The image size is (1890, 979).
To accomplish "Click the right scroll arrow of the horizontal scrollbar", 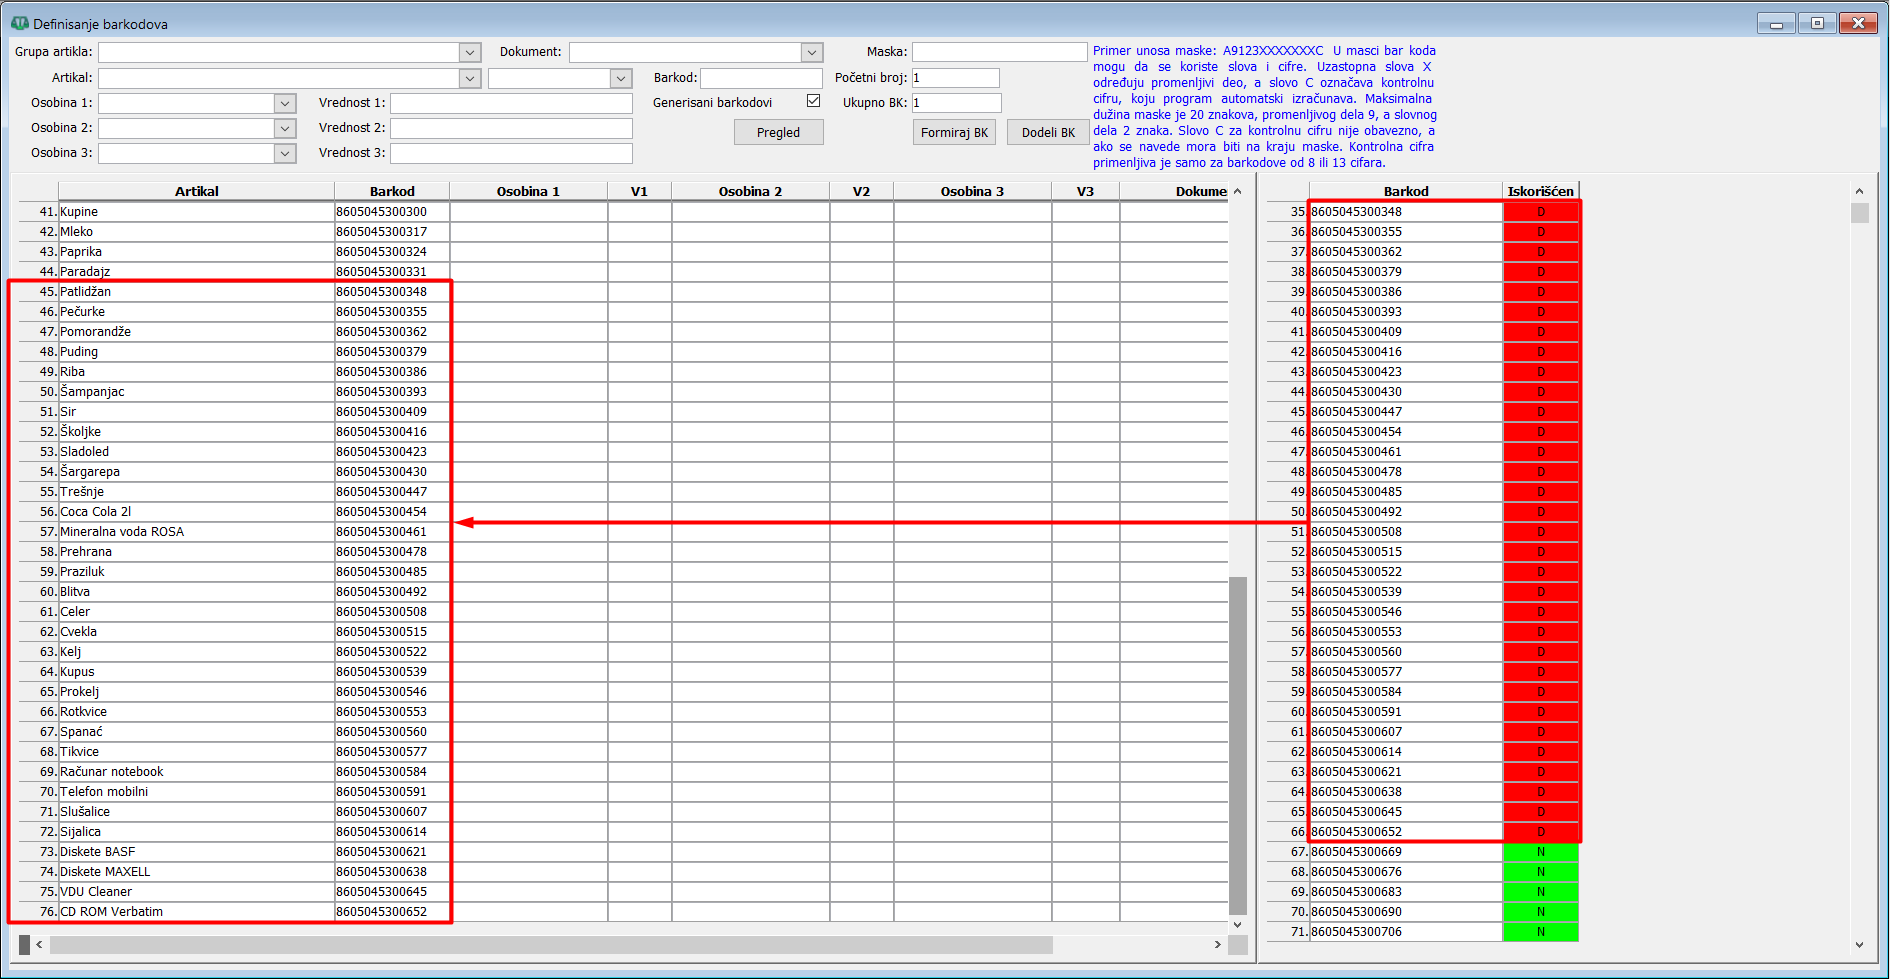I will click(1217, 945).
